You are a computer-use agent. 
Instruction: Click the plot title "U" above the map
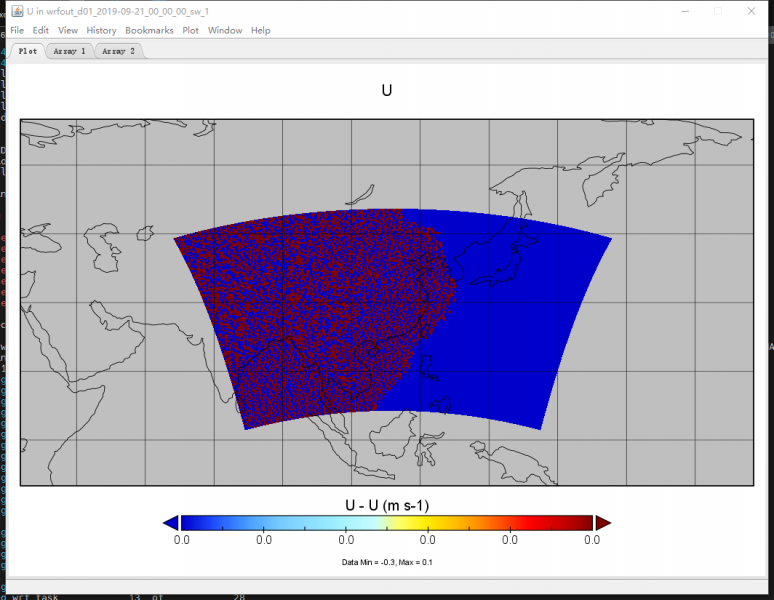coord(387,91)
